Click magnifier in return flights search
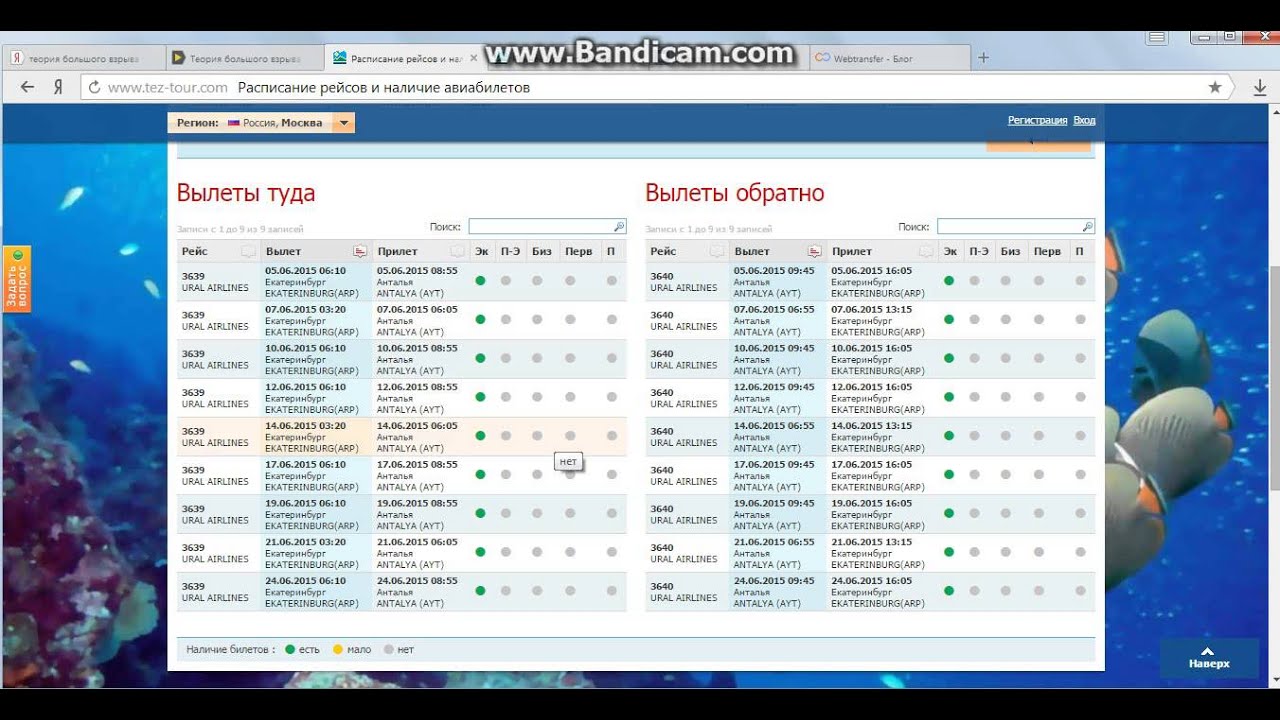 [1088, 227]
